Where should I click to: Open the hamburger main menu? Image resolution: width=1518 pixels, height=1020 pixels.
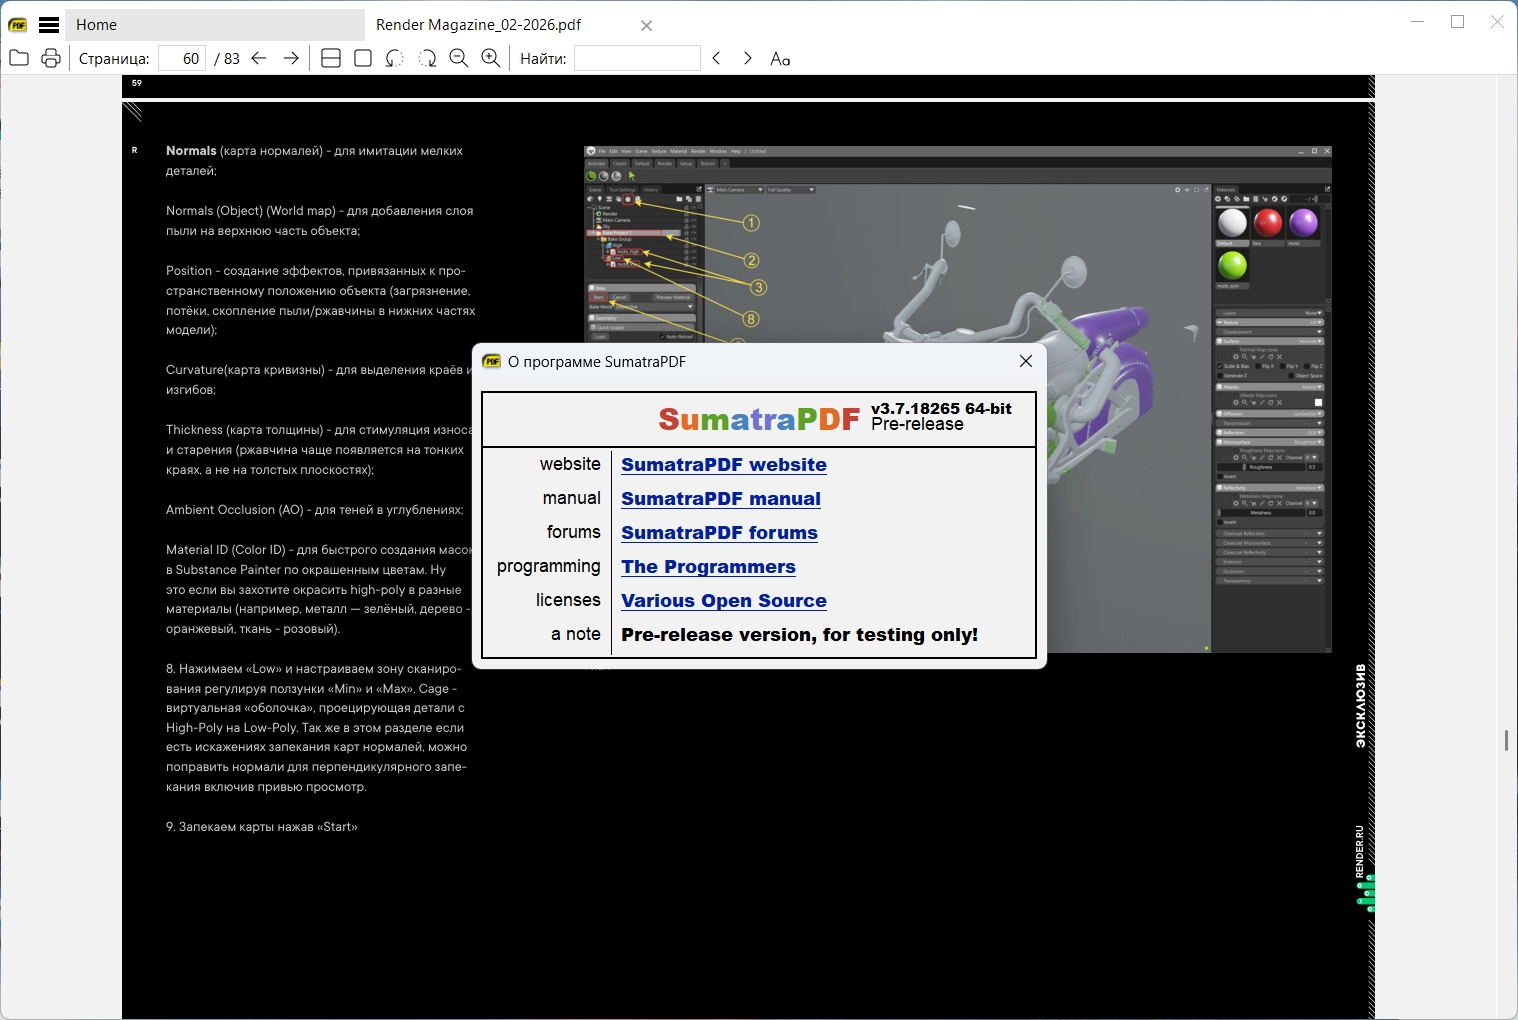click(49, 25)
